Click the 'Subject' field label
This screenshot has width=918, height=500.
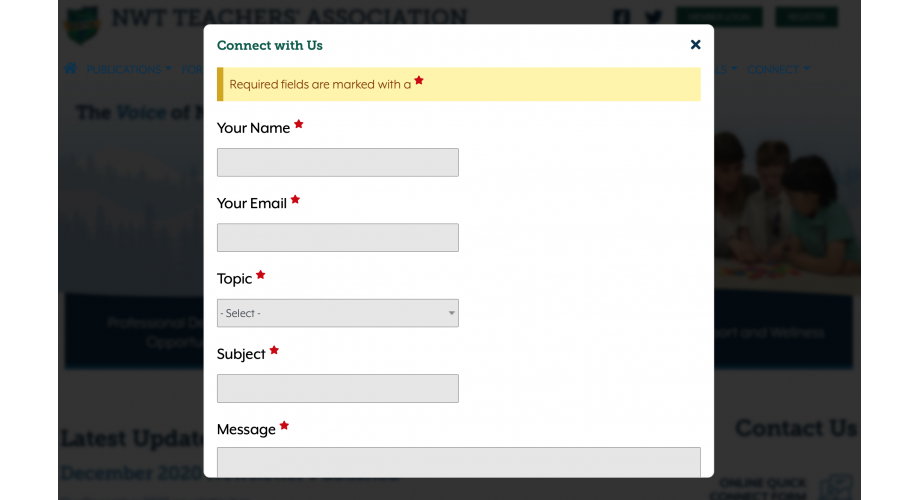241,354
